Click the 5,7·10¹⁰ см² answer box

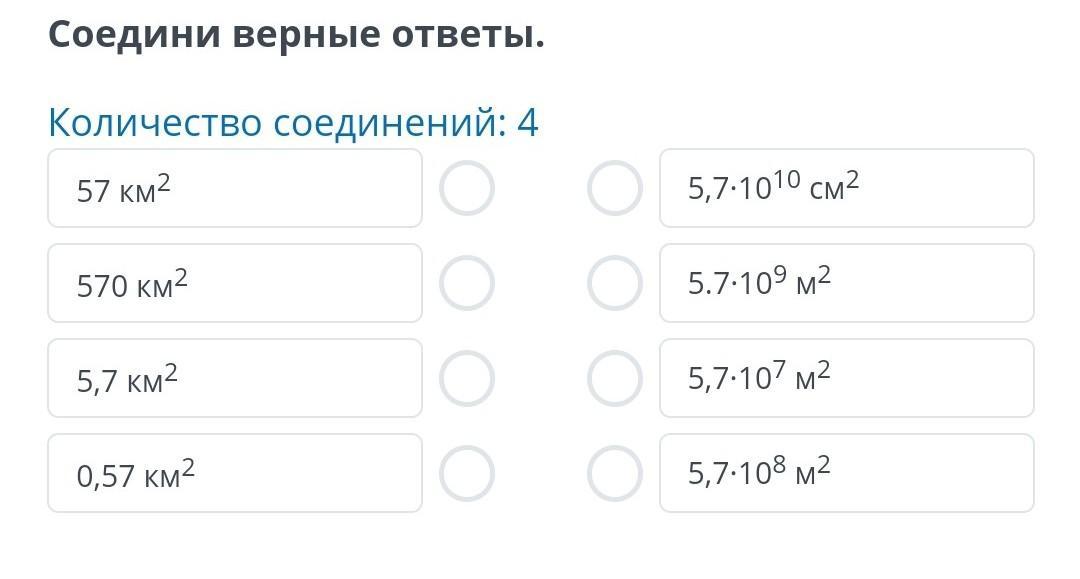click(x=846, y=188)
